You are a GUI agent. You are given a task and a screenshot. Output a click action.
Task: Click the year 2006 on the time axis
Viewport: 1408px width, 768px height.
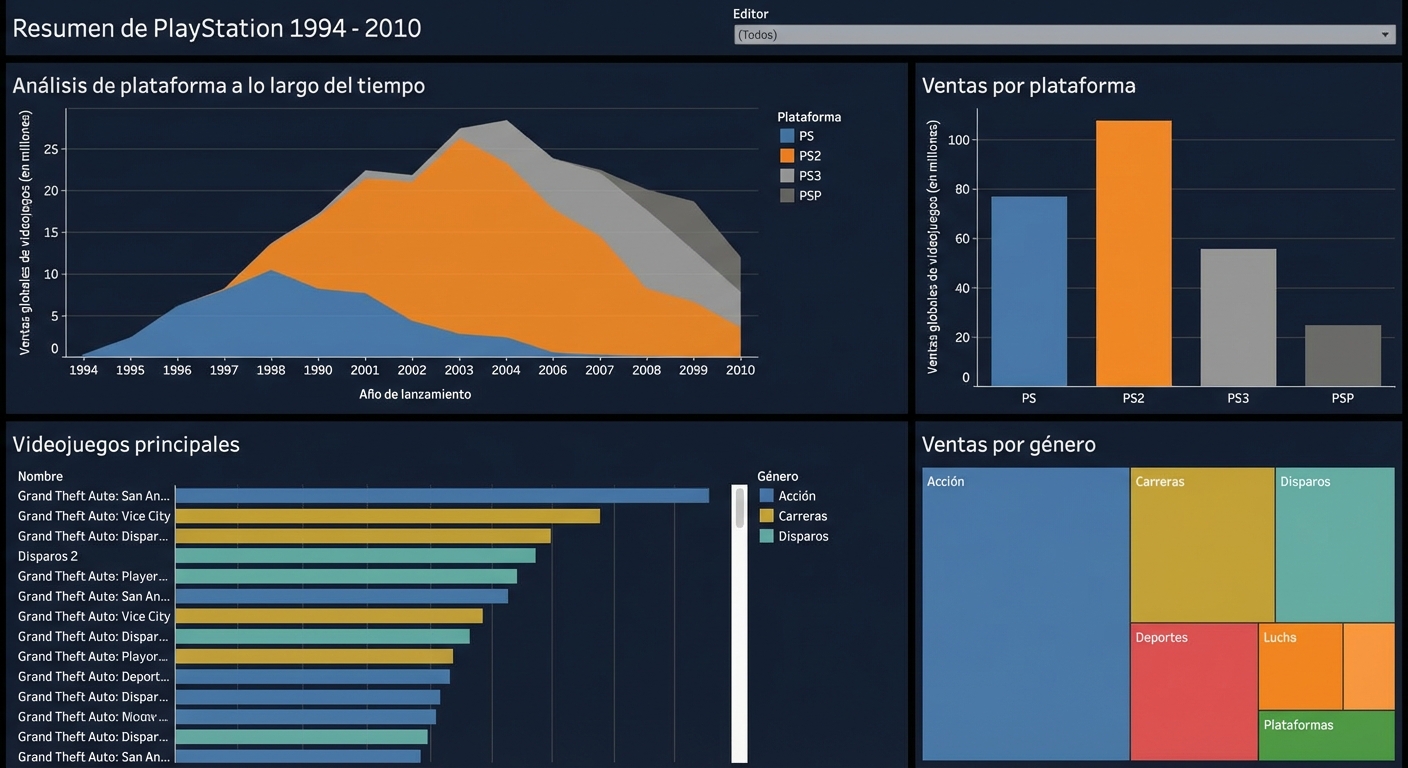pos(552,370)
